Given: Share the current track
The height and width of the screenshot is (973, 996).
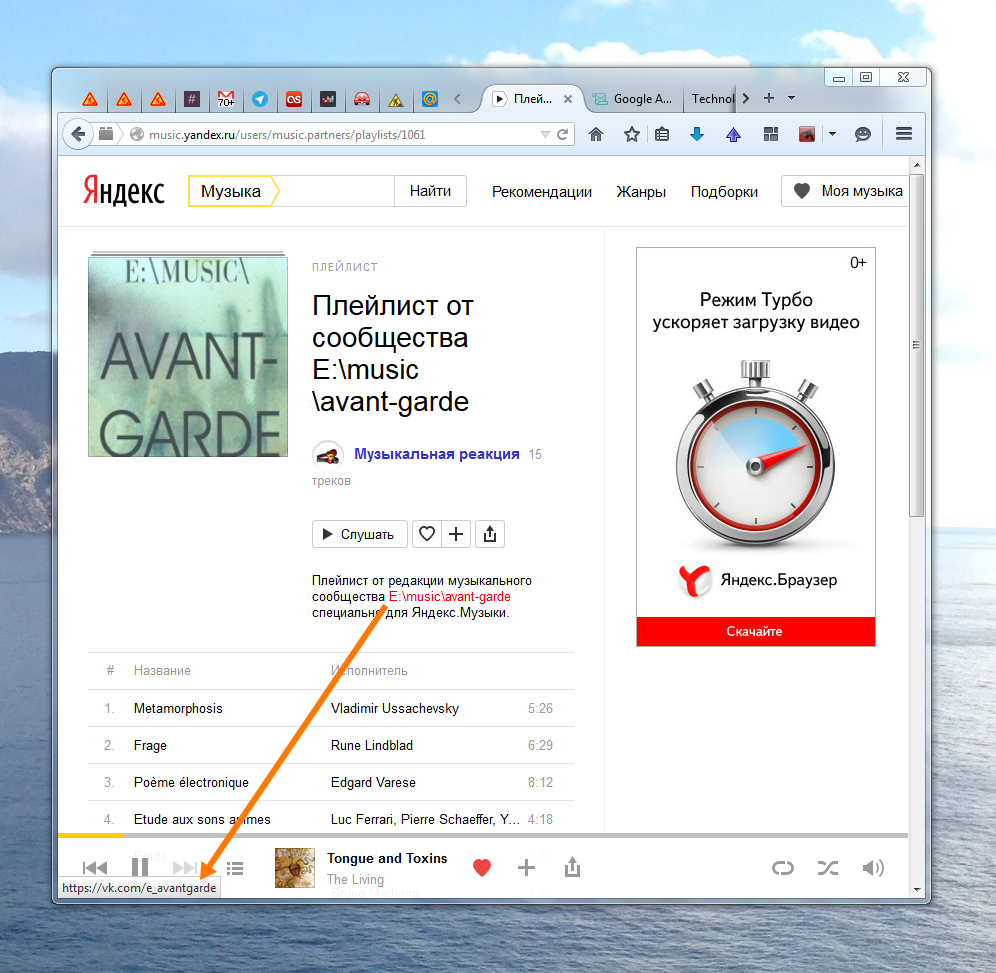Looking at the screenshot, I should (572, 867).
